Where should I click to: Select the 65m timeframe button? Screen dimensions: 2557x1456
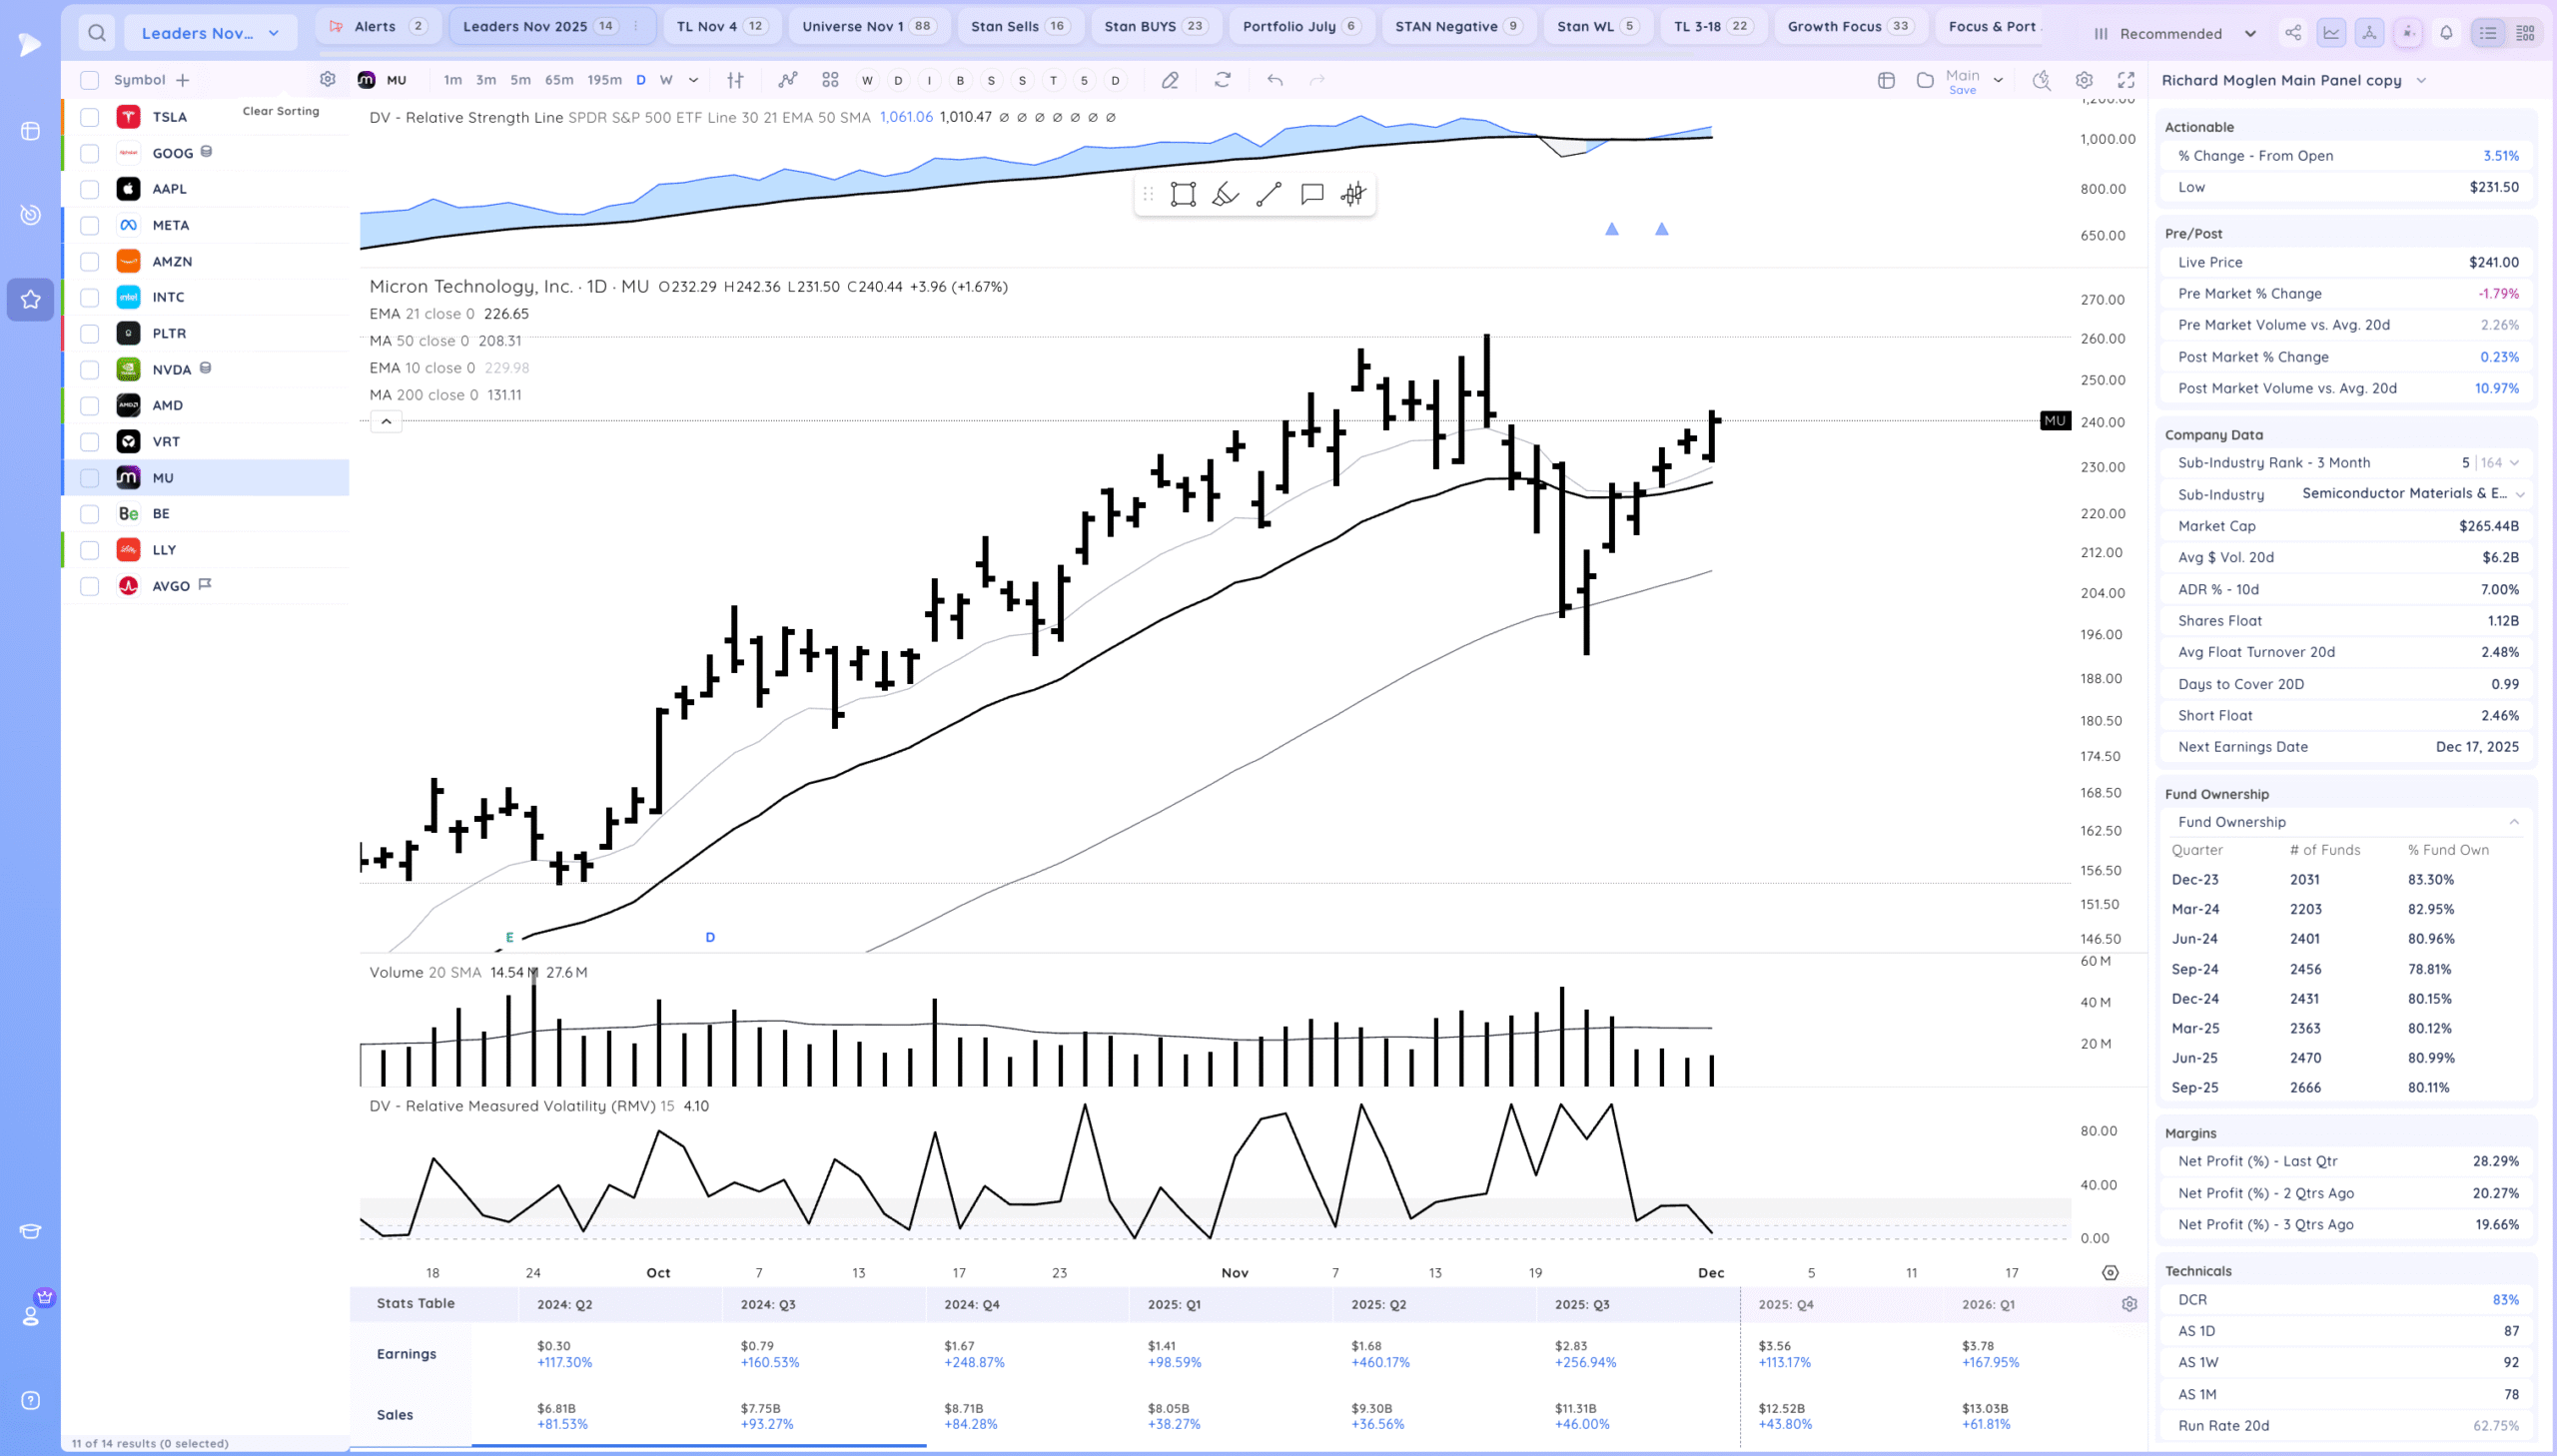pyautogui.click(x=559, y=80)
